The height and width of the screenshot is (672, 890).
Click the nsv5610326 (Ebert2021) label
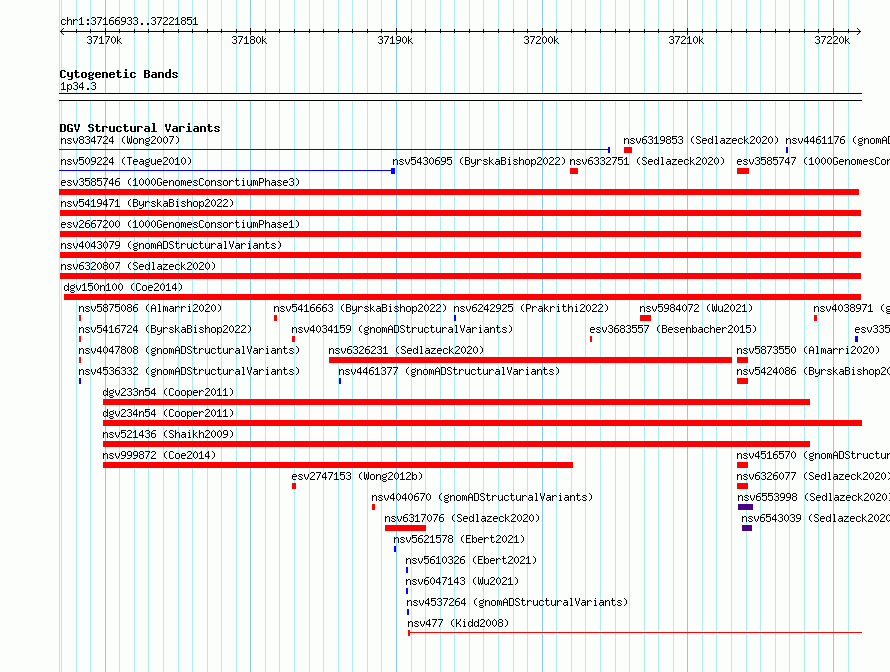click(471, 560)
